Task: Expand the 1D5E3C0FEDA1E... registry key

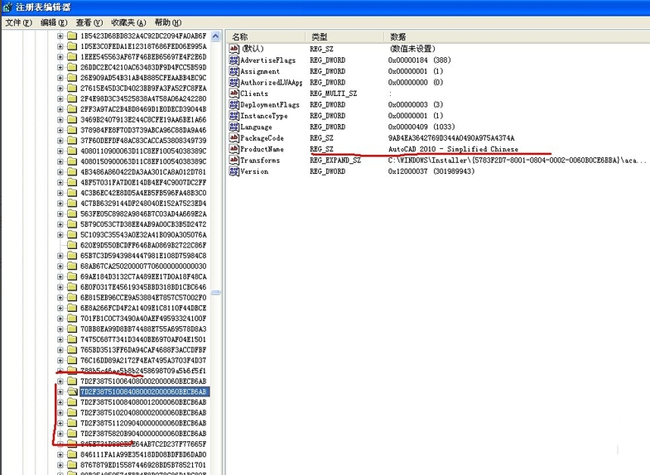Action: 61,46
